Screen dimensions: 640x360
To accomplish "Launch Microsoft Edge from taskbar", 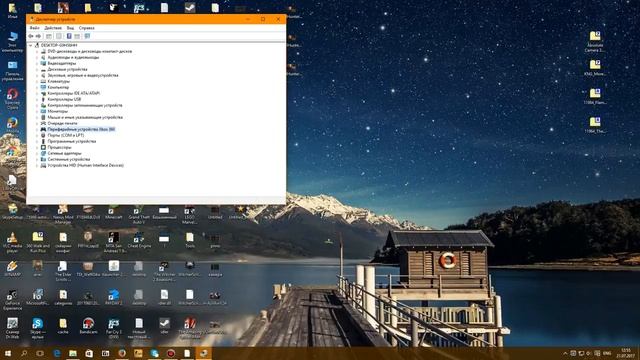I will (x=57, y=353).
